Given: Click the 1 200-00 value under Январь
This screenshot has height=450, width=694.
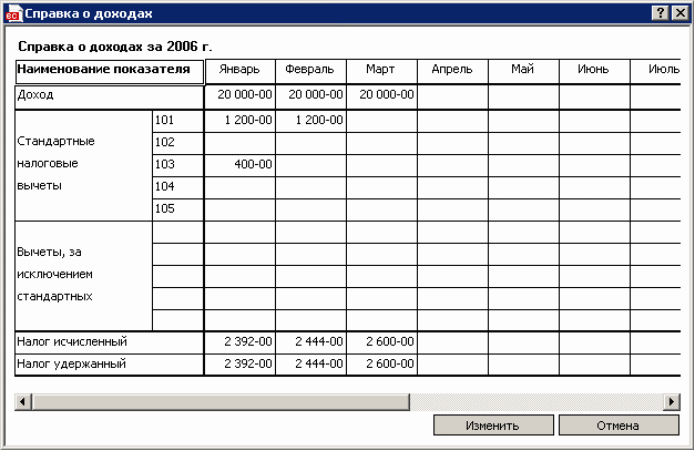Looking at the screenshot, I should pos(240,121).
